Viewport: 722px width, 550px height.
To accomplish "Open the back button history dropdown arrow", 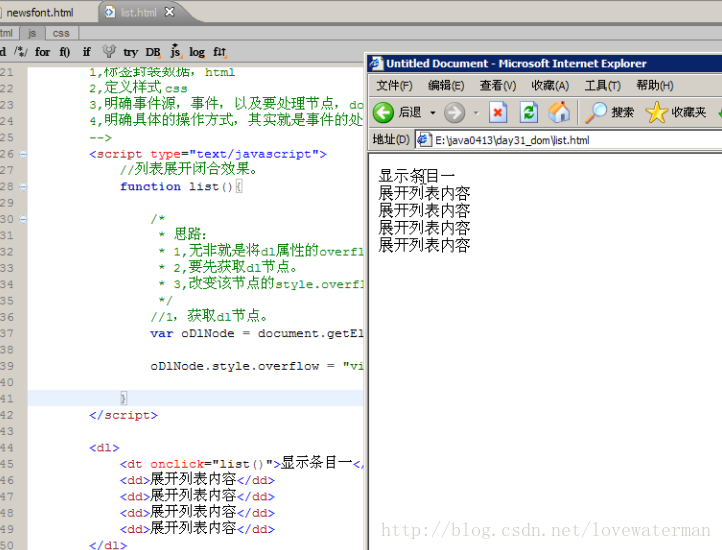I will pyautogui.click(x=433, y=112).
